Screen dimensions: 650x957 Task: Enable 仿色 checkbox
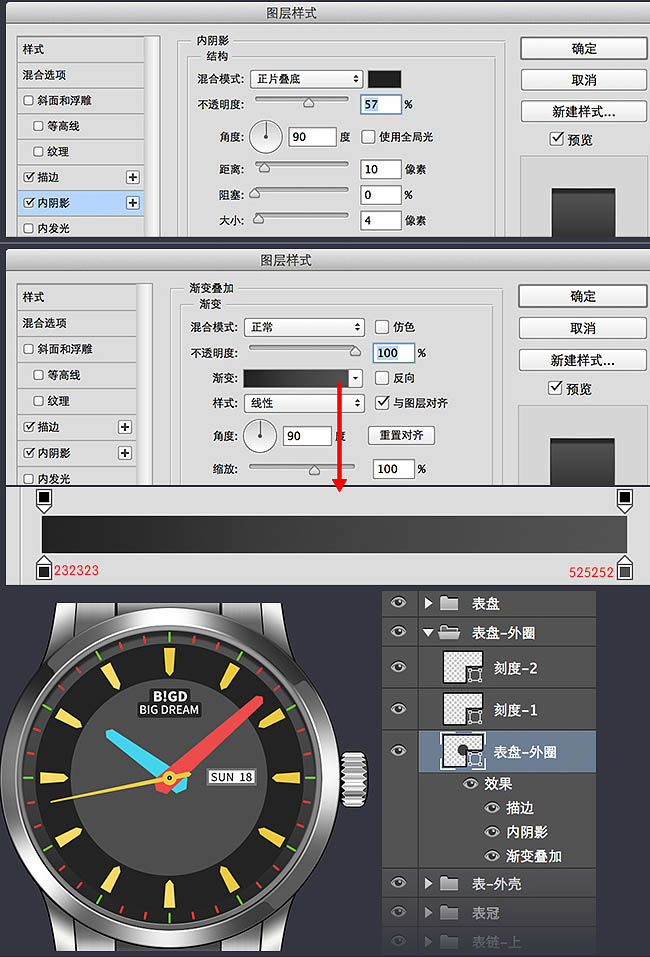(x=382, y=327)
